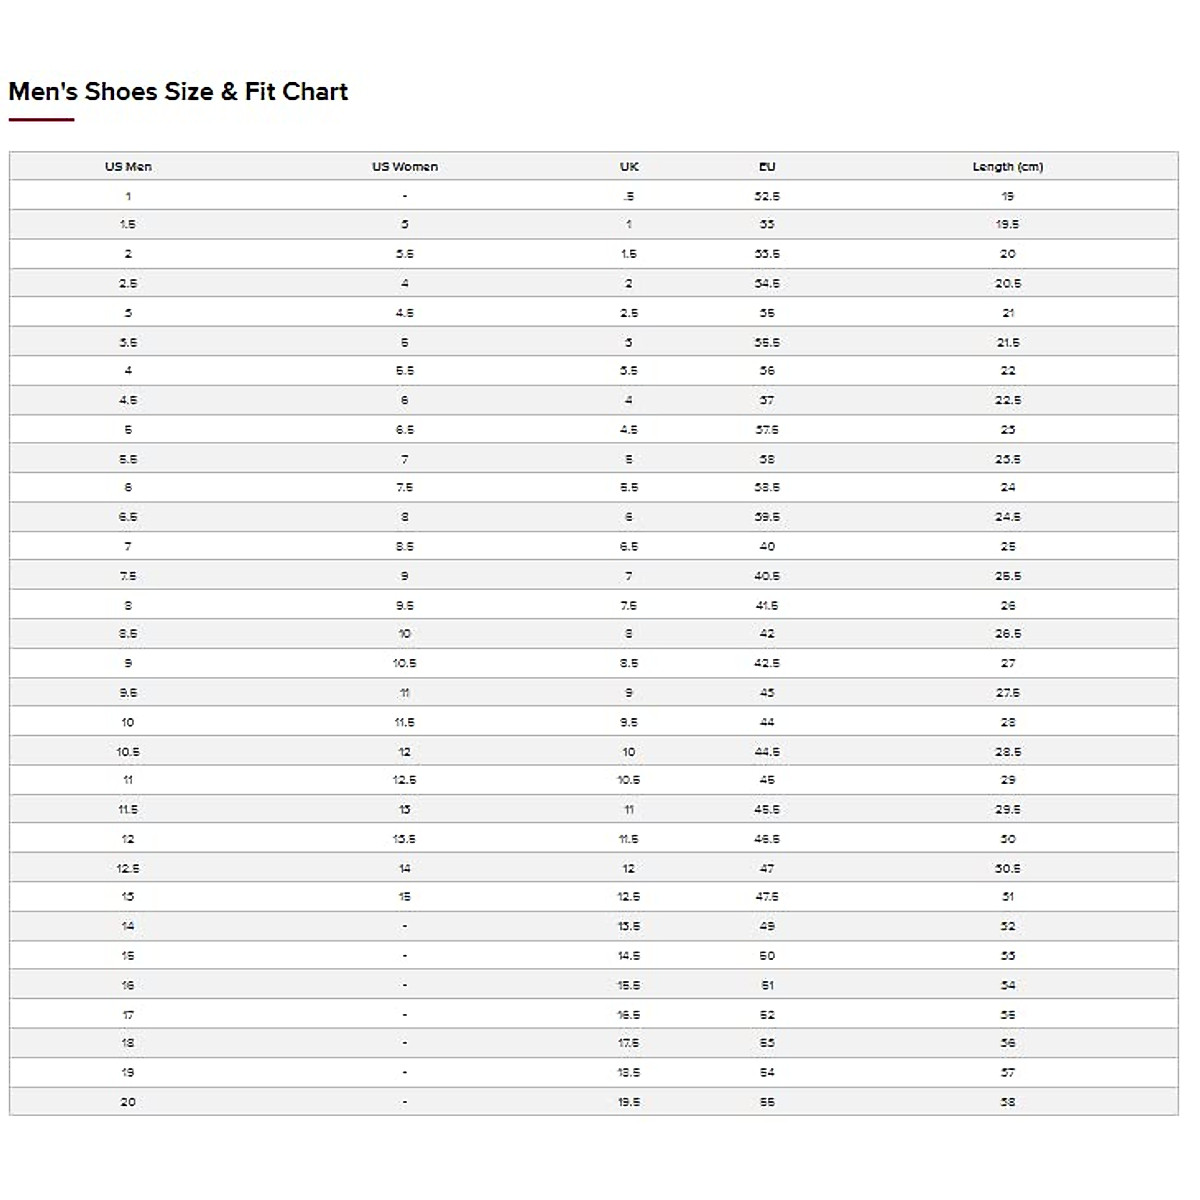Select the UK column header

pos(629,167)
